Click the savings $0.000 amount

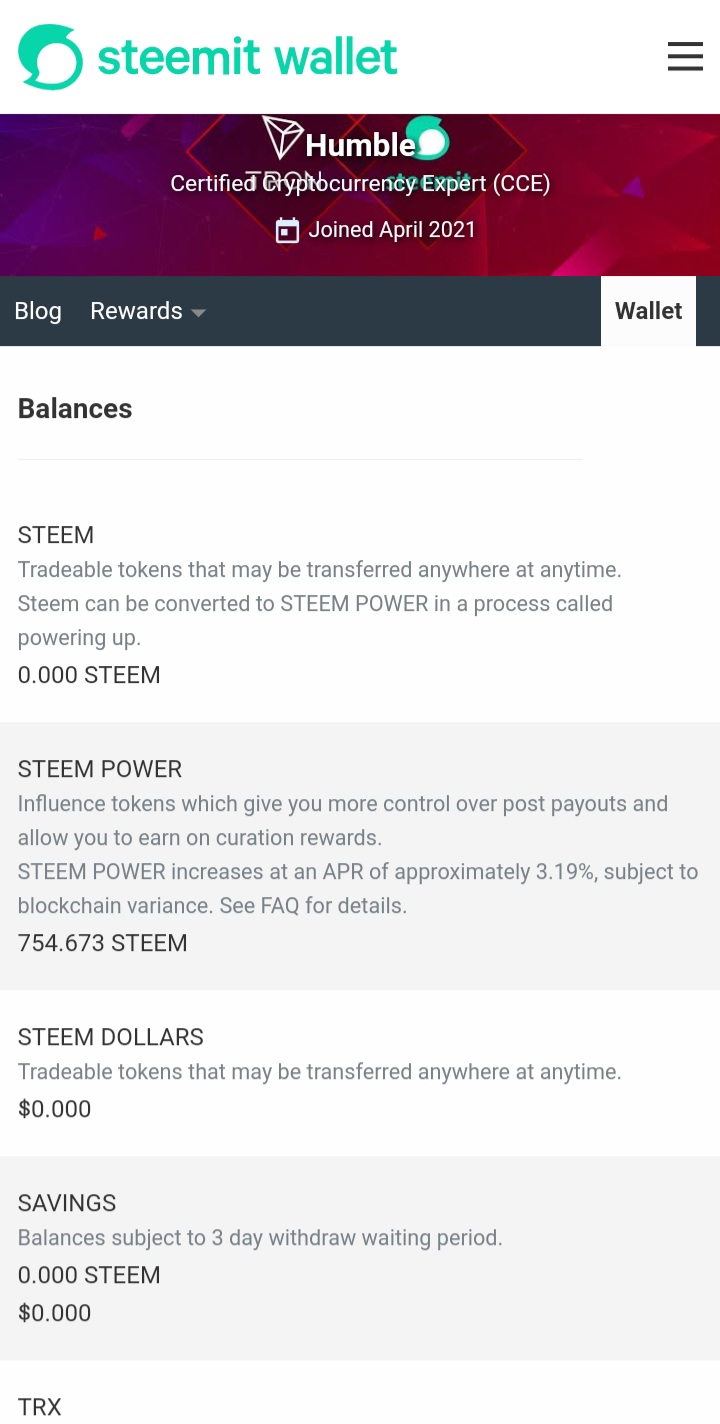point(54,1313)
